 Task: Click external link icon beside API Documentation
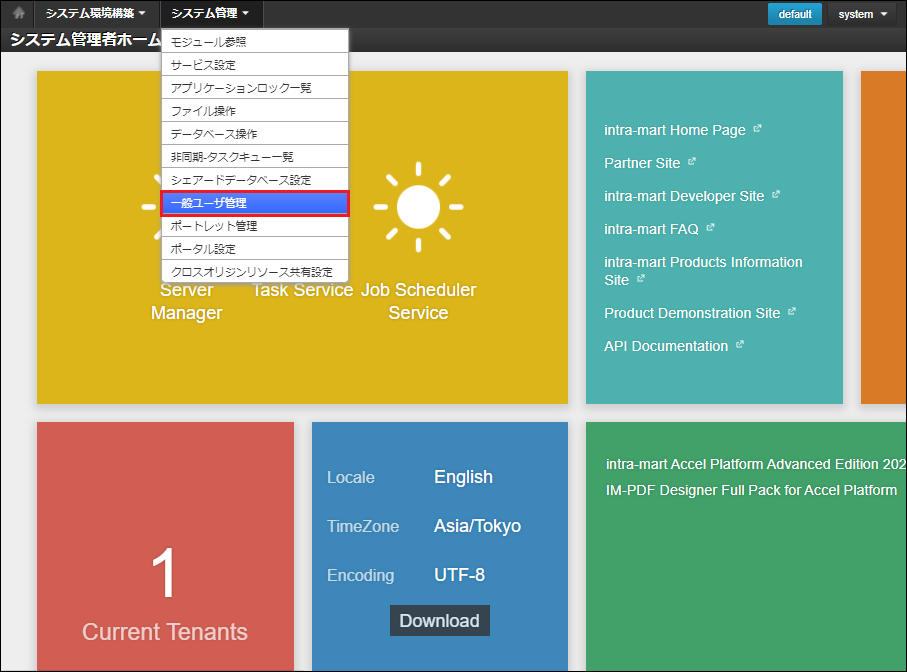740,345
